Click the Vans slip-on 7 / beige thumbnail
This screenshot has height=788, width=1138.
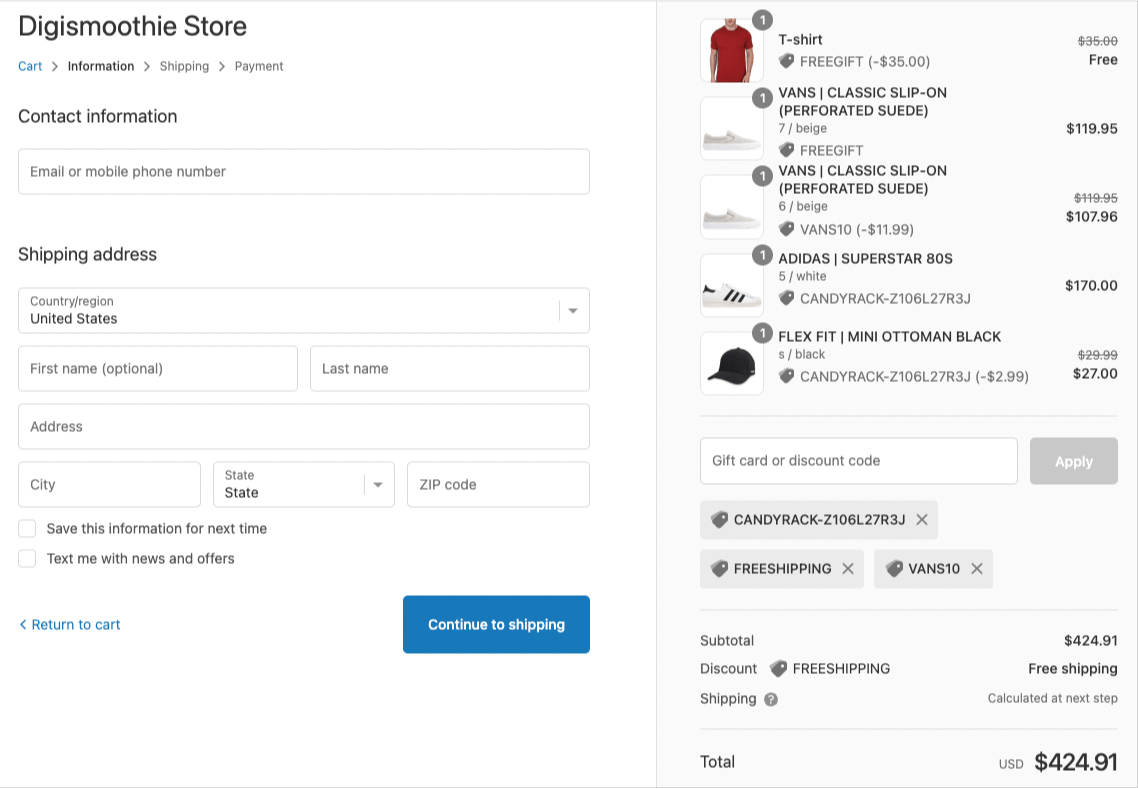coord(732,128)
